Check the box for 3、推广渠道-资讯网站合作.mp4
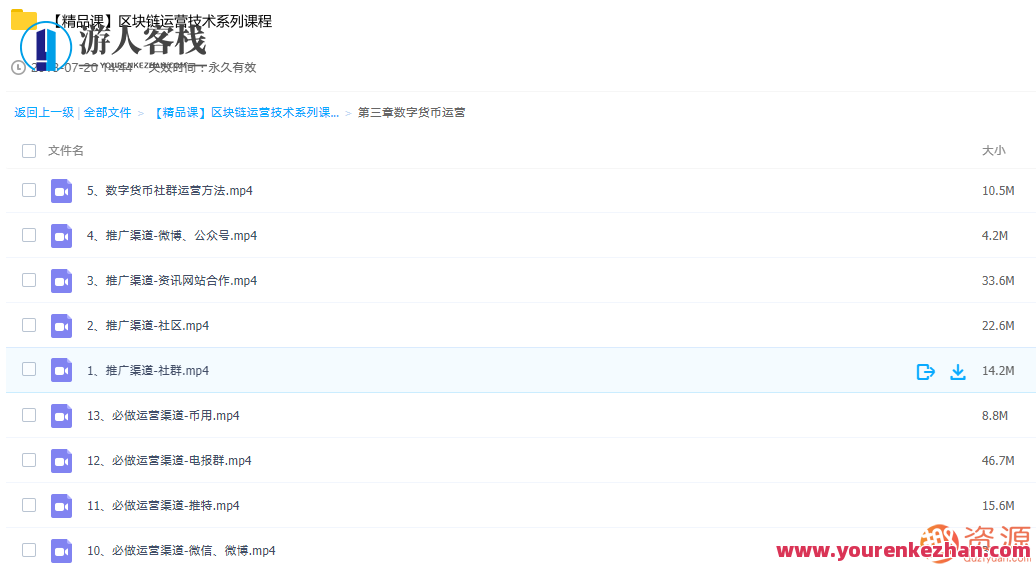 (x=29, y=280)
